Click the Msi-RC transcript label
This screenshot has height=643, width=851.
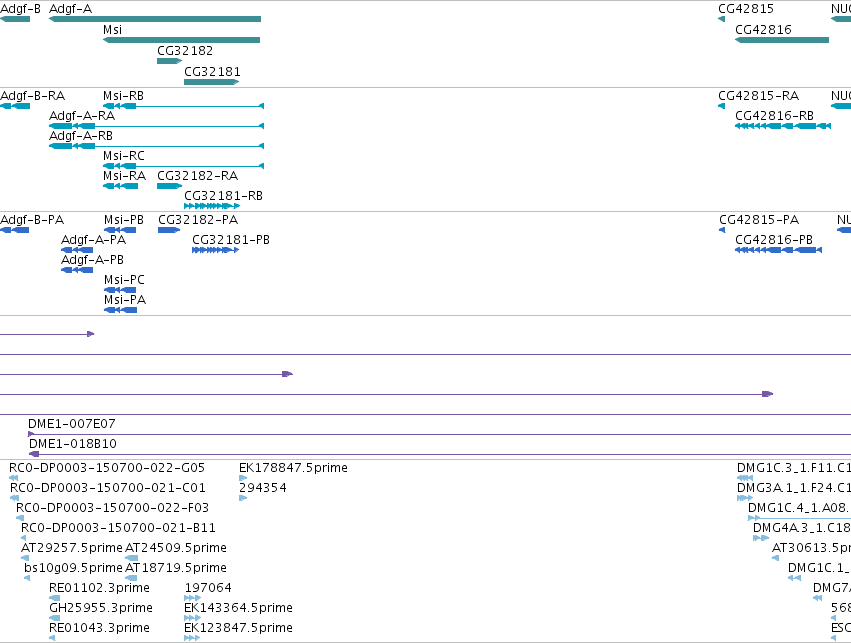pos(124,156)
